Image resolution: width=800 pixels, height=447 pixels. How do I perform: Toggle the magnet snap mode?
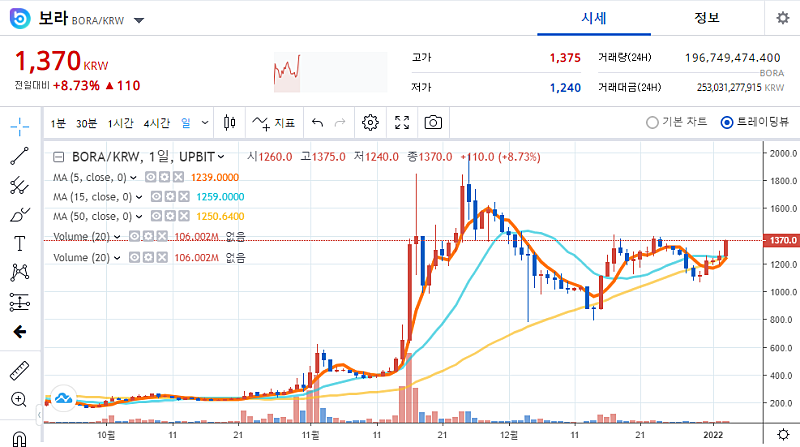coord(19,439)
